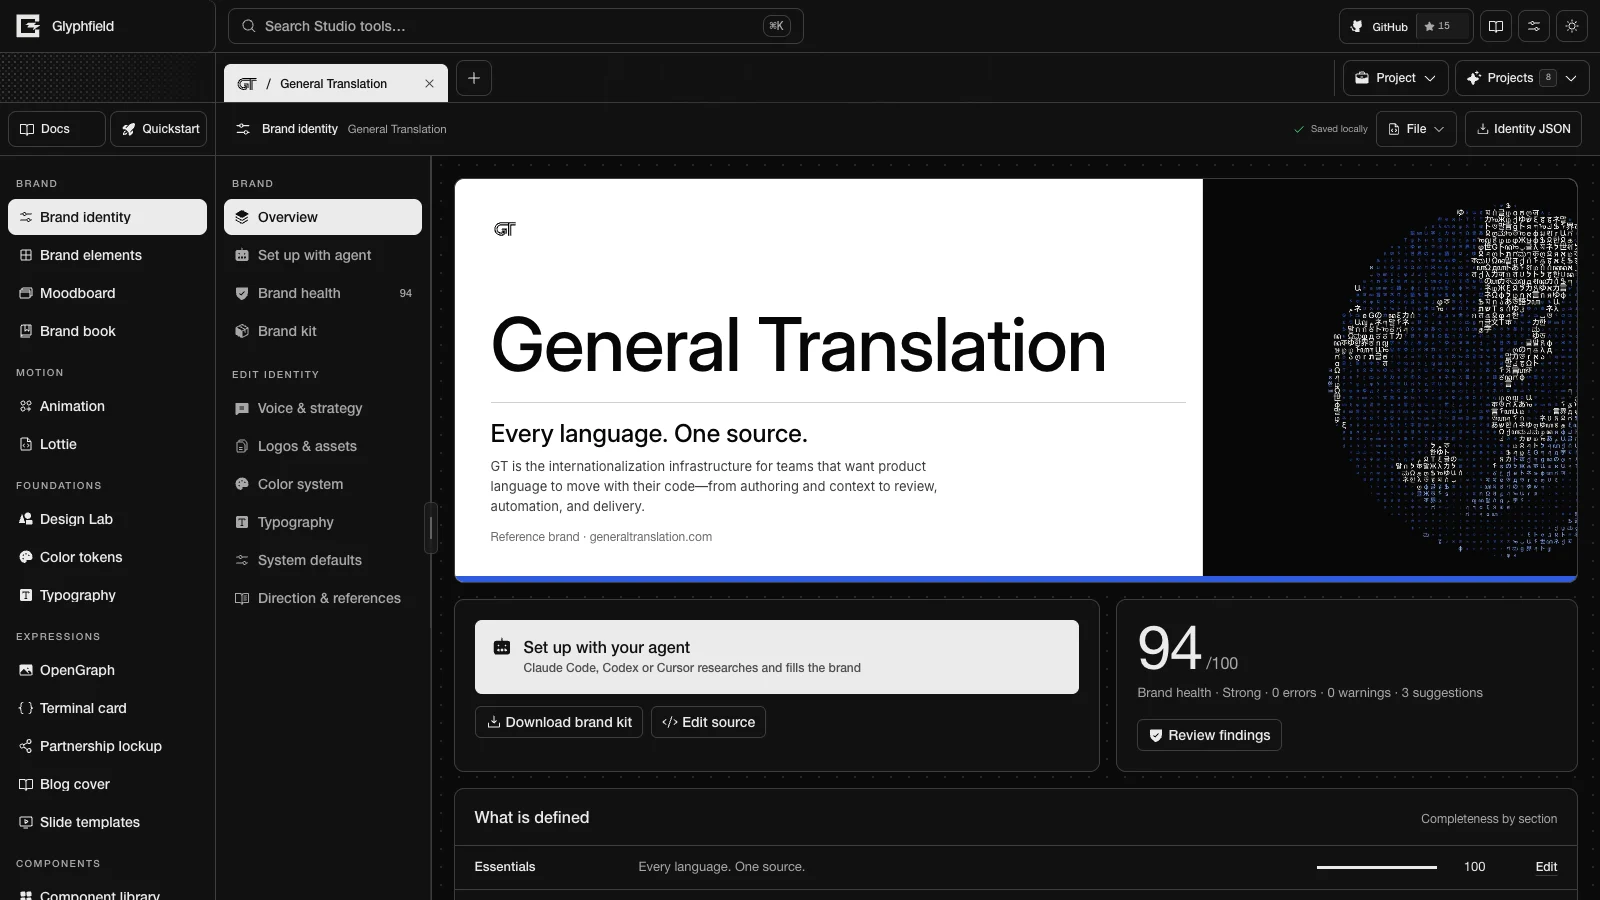The height and width of the screenshot is (900, 1600).
Task: Open the settings sliders icon in the top bar
Action: (x=1534, y=26)
